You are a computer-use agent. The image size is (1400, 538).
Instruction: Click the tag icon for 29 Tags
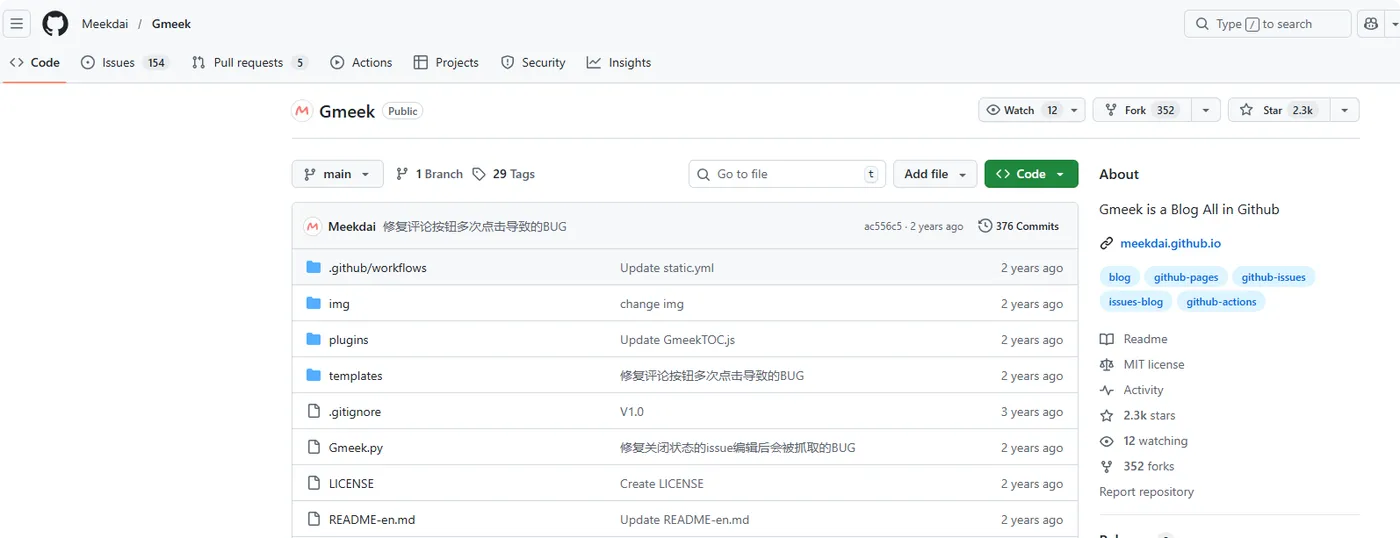[x=479, y=174]
